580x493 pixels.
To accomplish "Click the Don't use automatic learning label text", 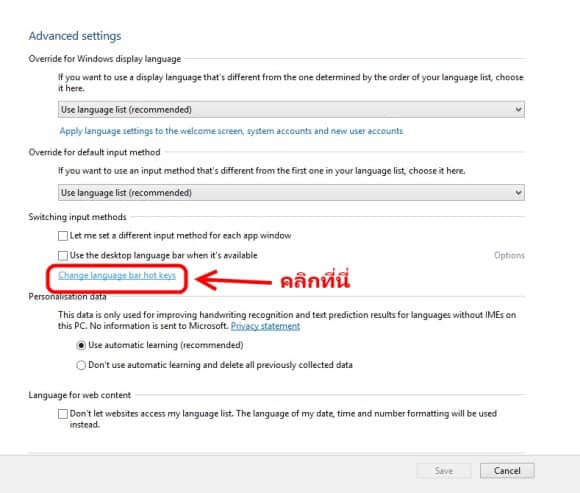I will (220, 365).
